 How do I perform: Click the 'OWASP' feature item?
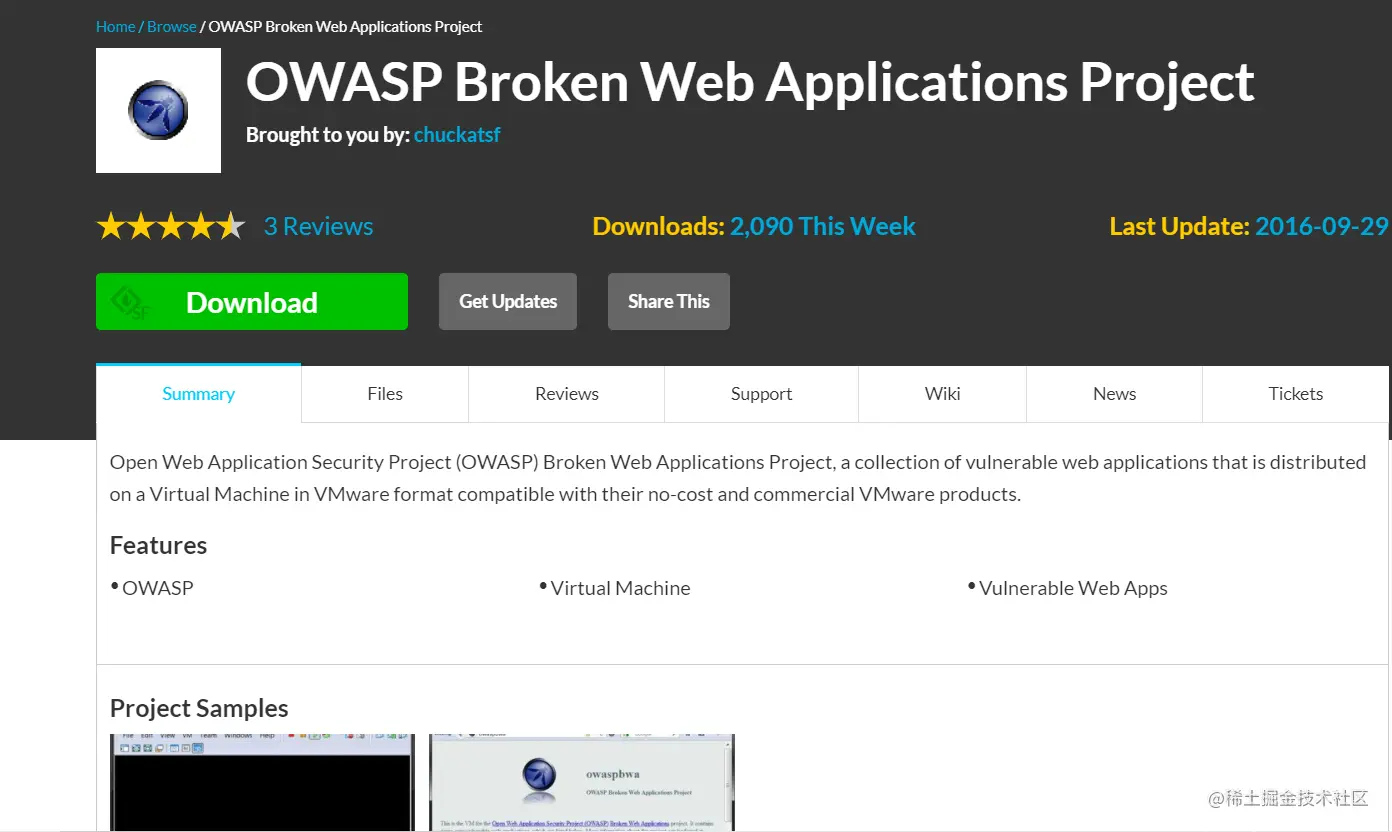(x=157, y=588)
